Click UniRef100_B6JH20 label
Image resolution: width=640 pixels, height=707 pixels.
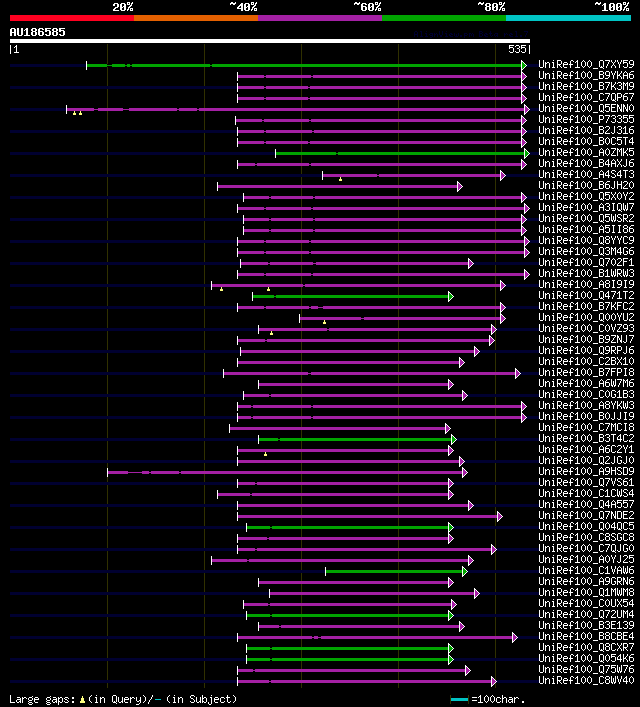click(x=586, y=185)
